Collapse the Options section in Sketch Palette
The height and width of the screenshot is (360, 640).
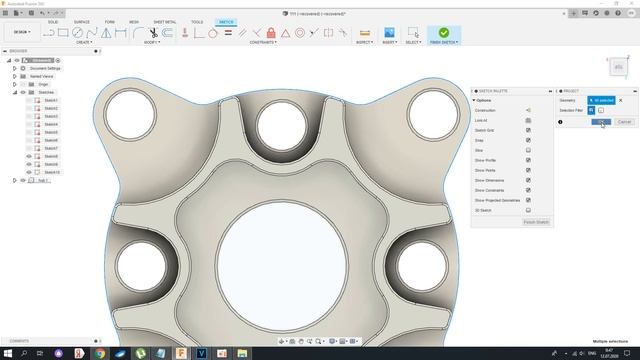474,100
